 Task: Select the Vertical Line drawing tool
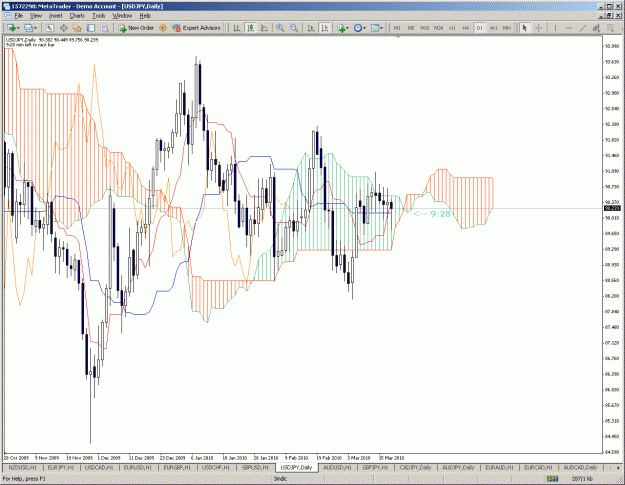pos(555,28)
